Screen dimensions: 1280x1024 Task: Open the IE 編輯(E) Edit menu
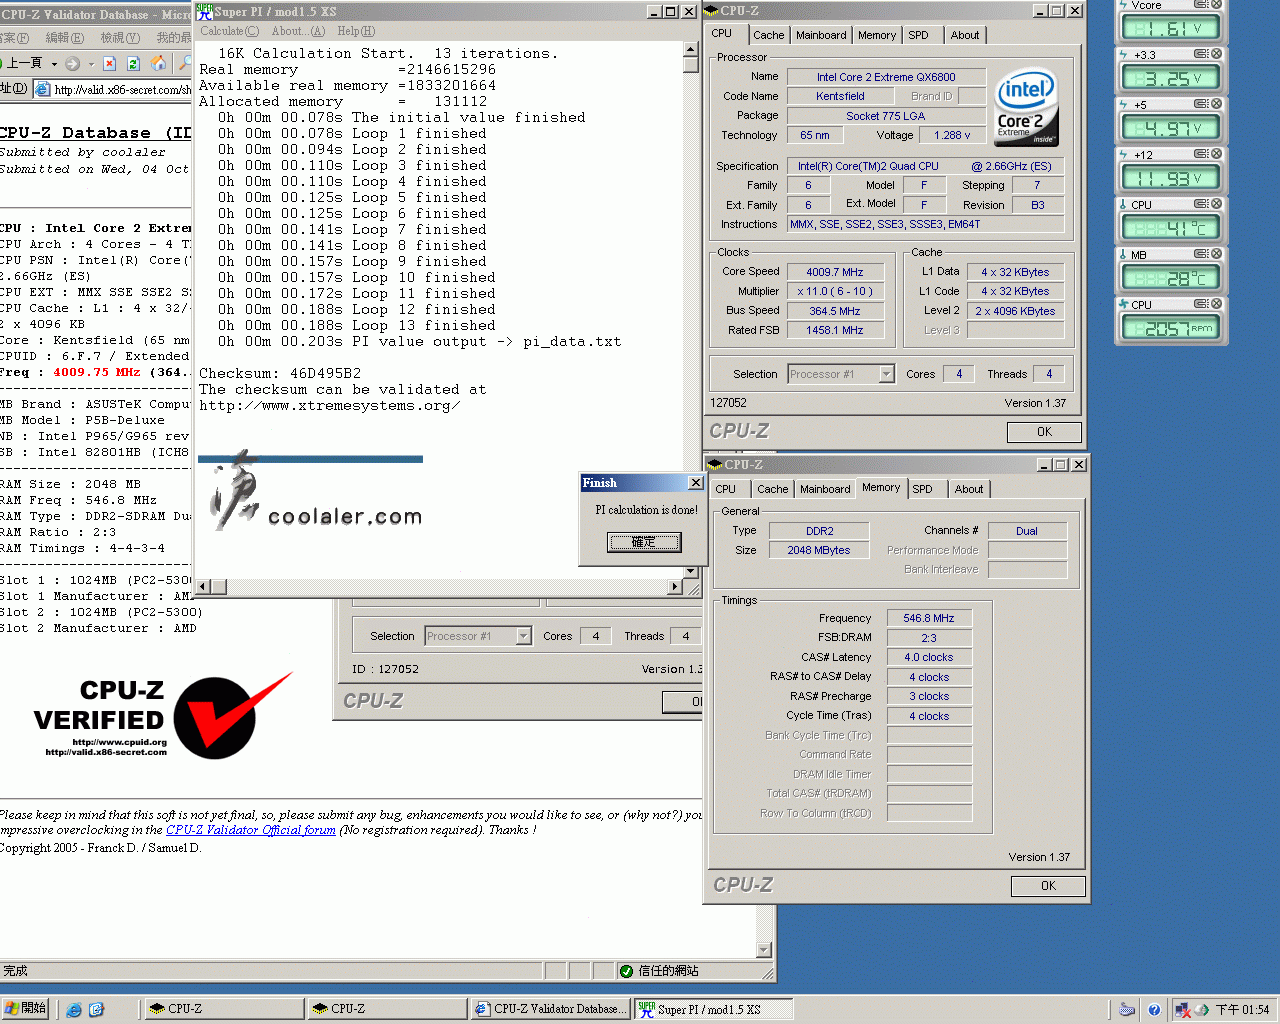(64, 38)
